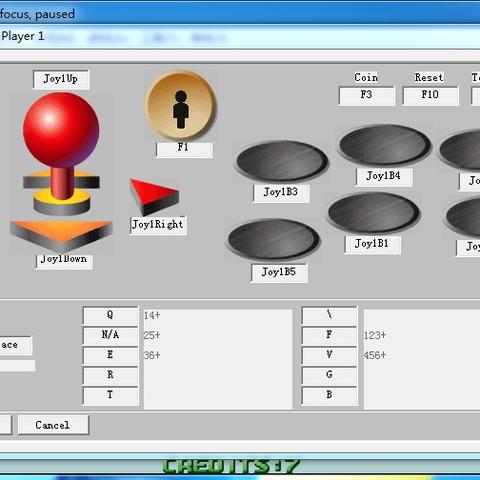Click the 456+ macro entry

(375, 355)
